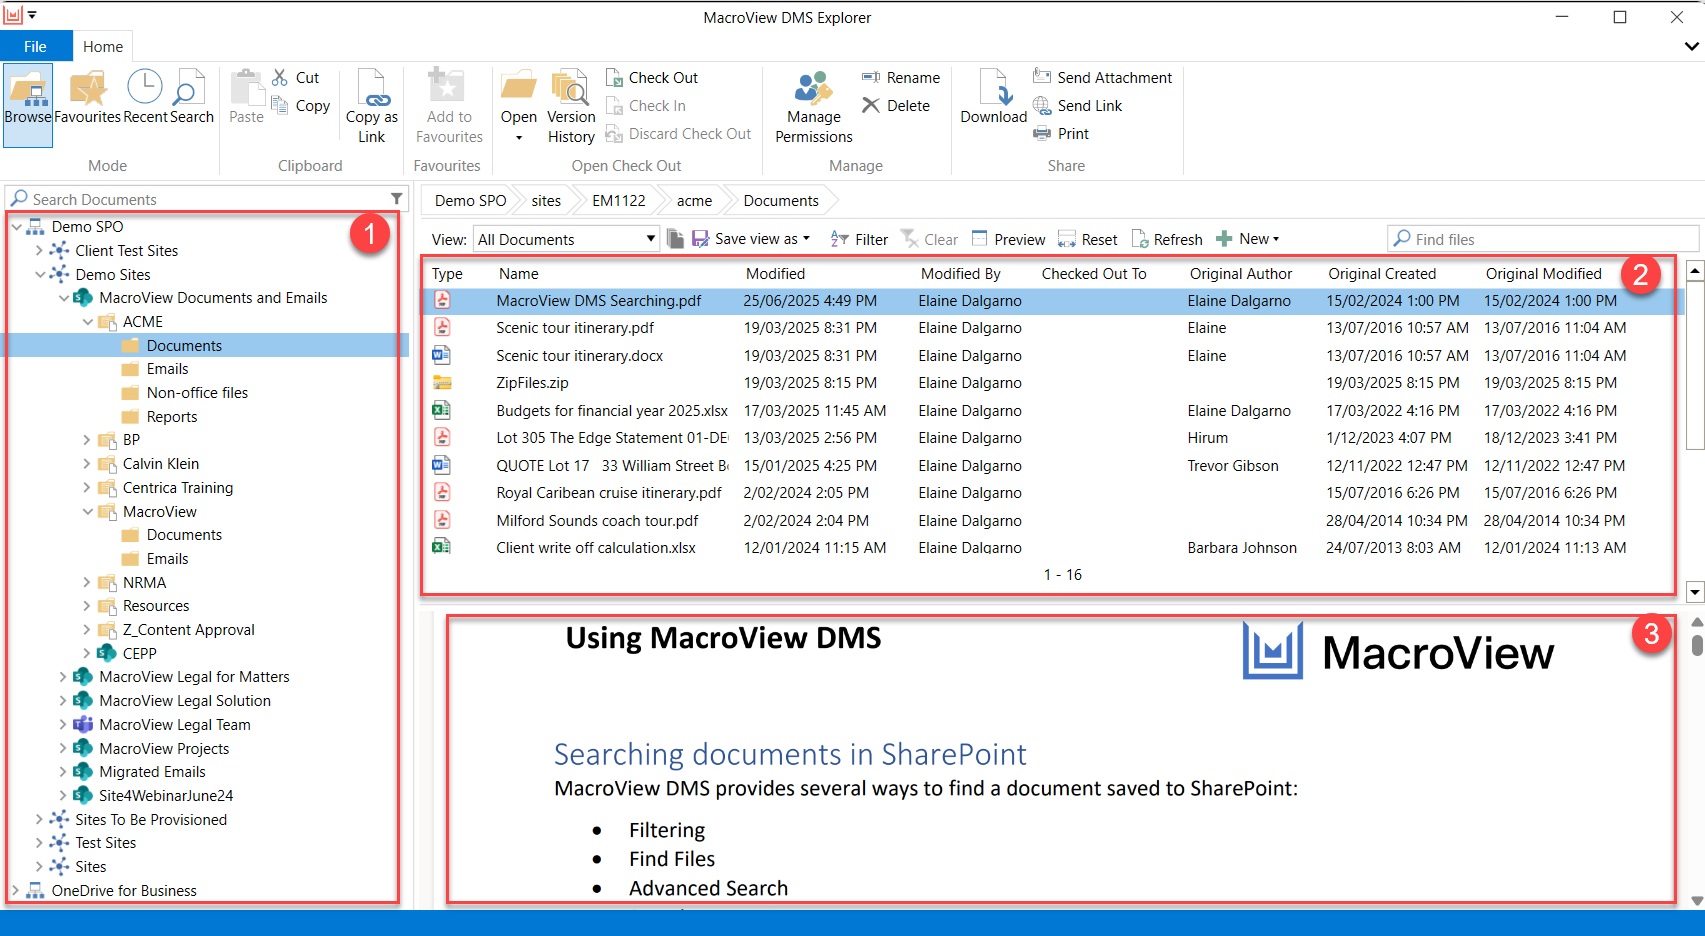This screenshot has height=936, width=1705.
Task: Click in Search Documents field
Action: 207,198
